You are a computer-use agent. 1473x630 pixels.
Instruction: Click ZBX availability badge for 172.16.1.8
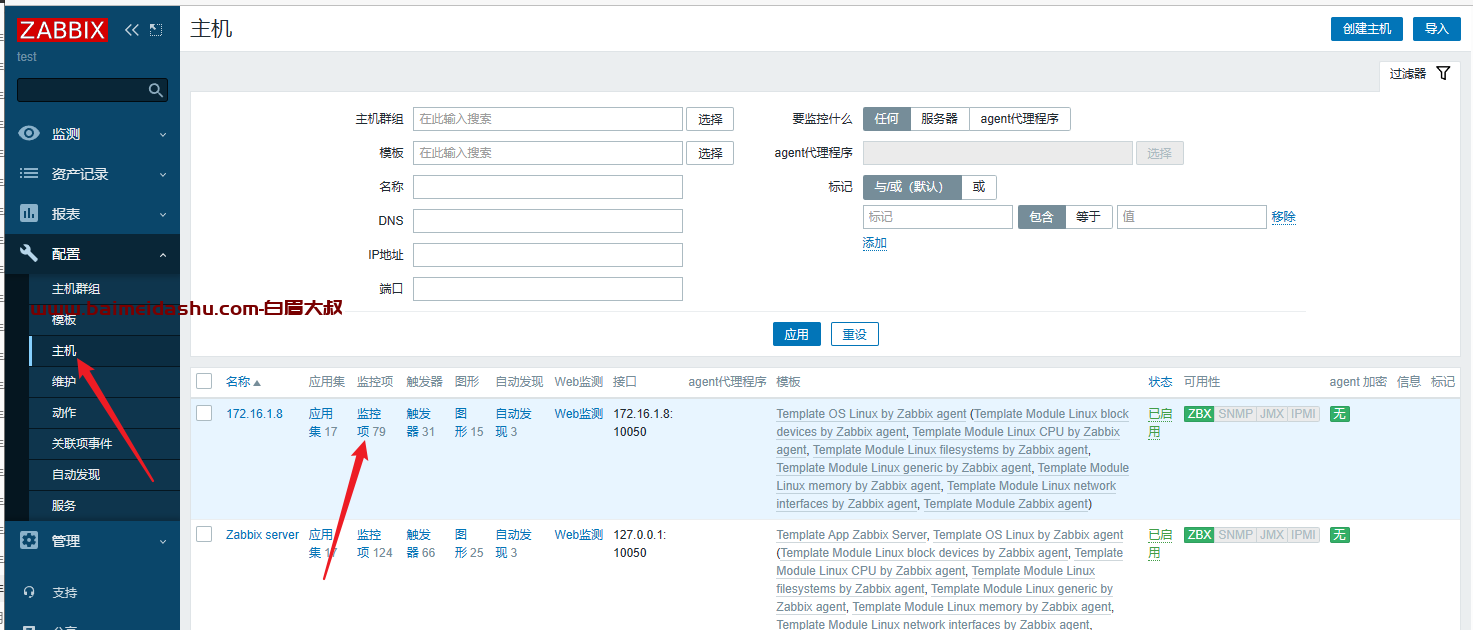pyautogui.click(x=1199, y=414)
